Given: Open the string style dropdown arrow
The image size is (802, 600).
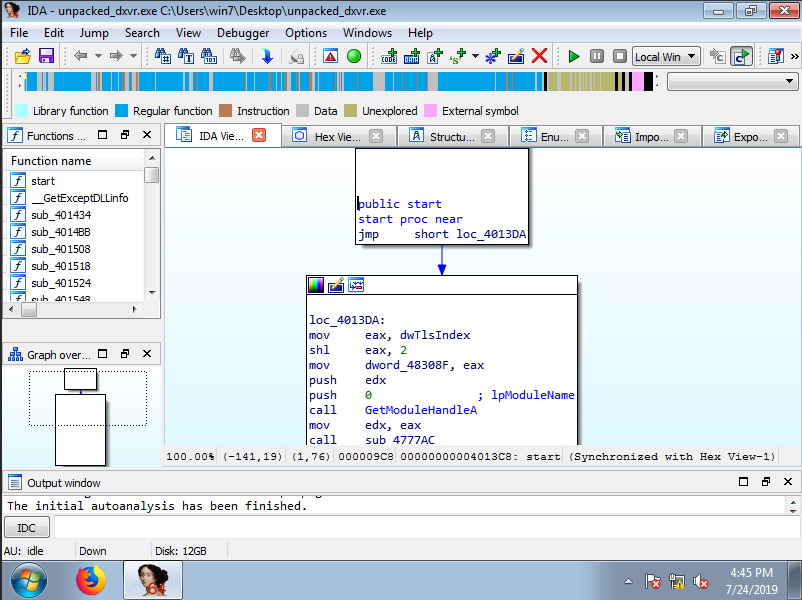Looking at the screenshot, I should [x=475, y=56].
